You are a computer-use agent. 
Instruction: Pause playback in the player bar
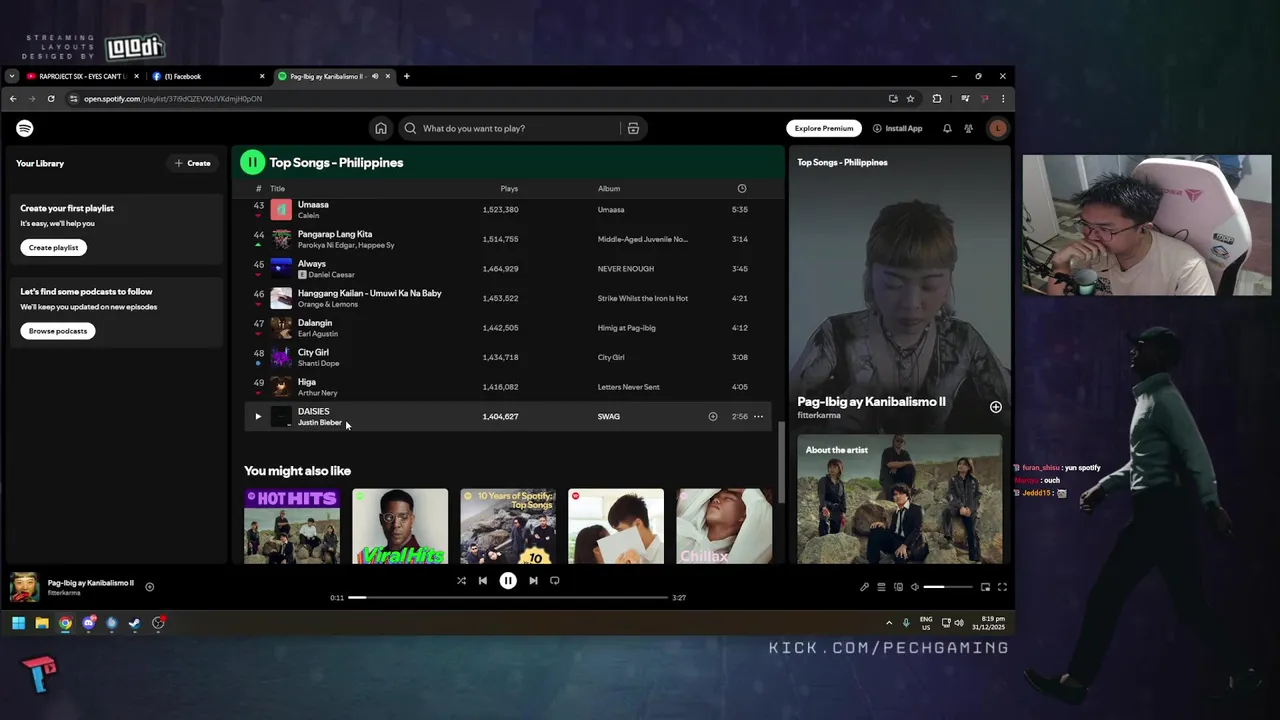pyautogui.click(x=508, y=580)
